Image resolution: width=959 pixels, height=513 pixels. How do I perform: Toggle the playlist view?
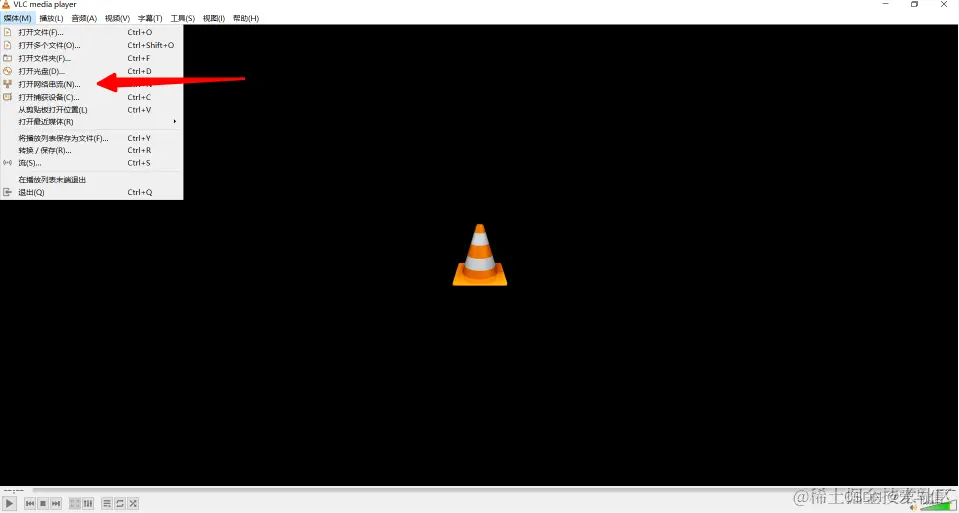[107, 504]
